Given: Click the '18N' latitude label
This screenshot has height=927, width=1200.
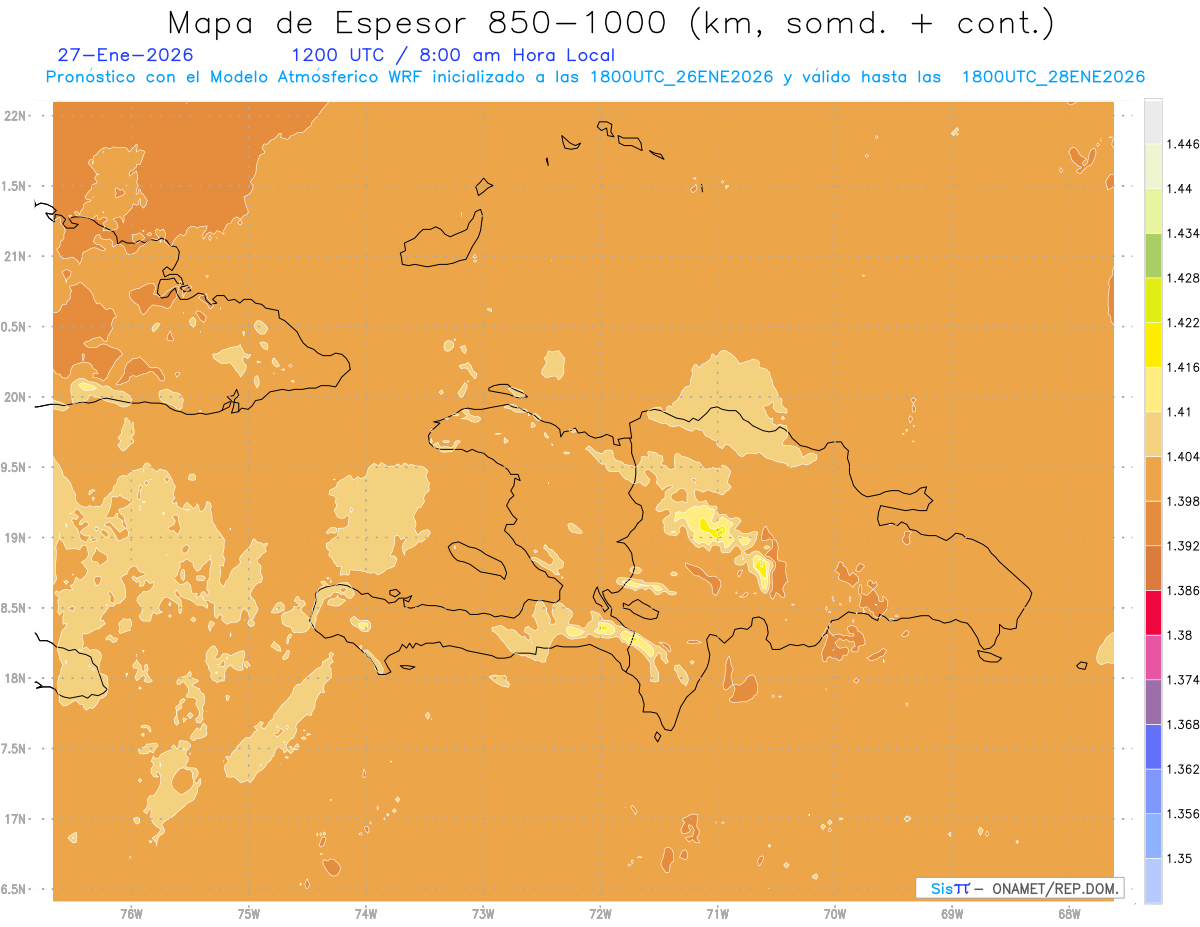Looking at the screenshot, I should coord(16,678).
